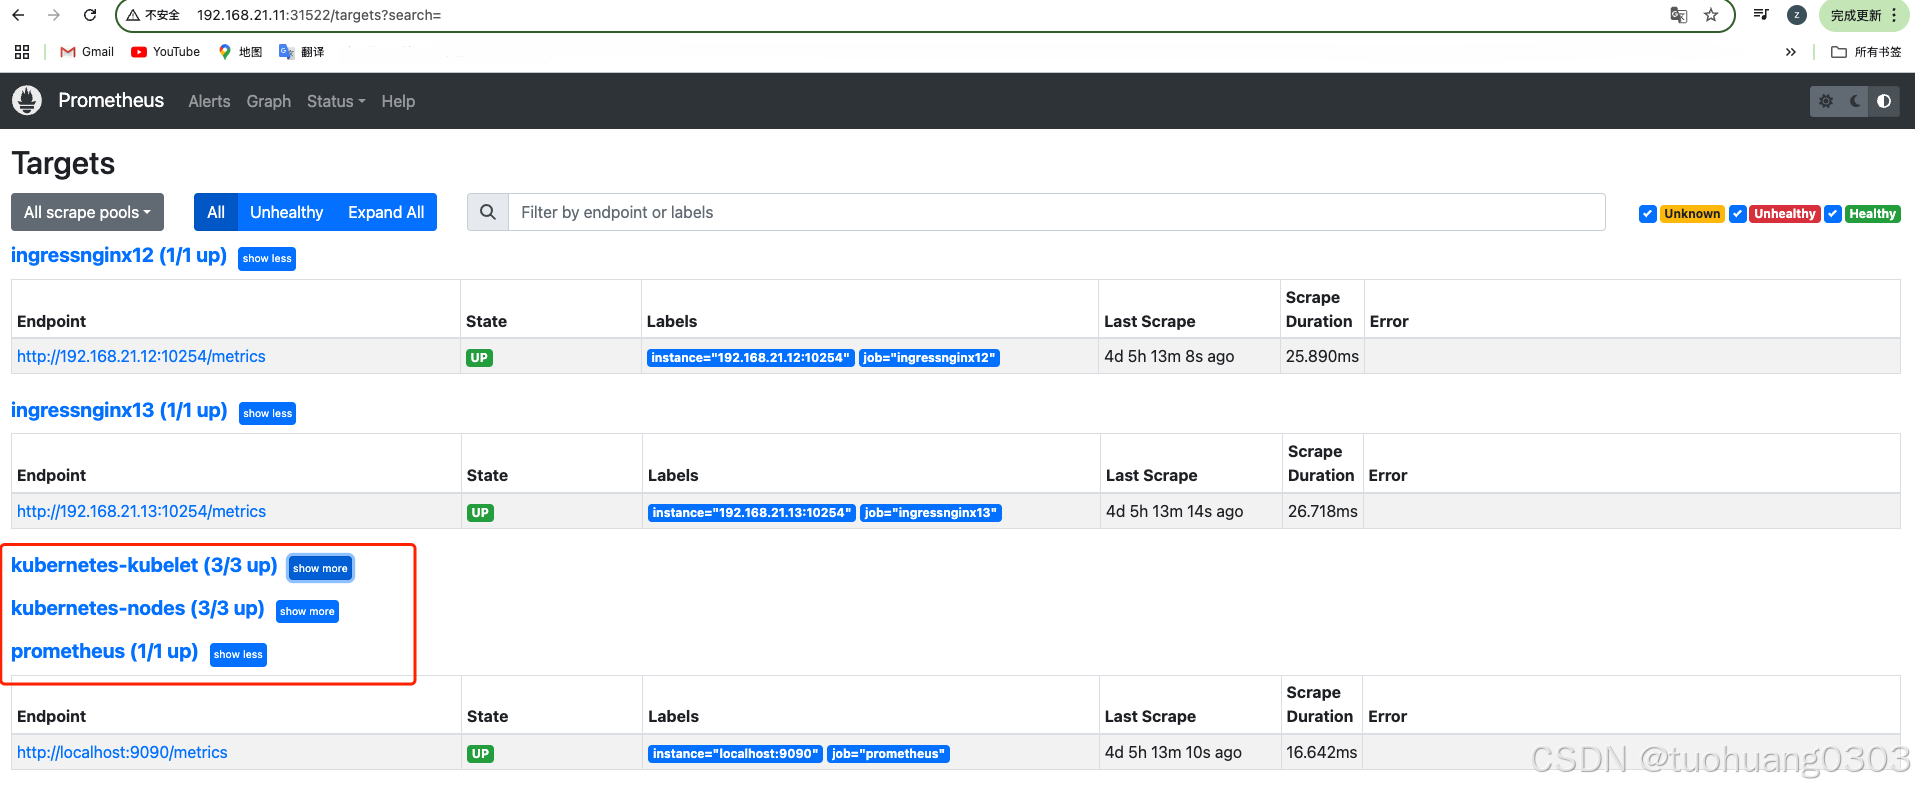
Task: Select the Unhealthy targets filter button
Action: (286, 212)
